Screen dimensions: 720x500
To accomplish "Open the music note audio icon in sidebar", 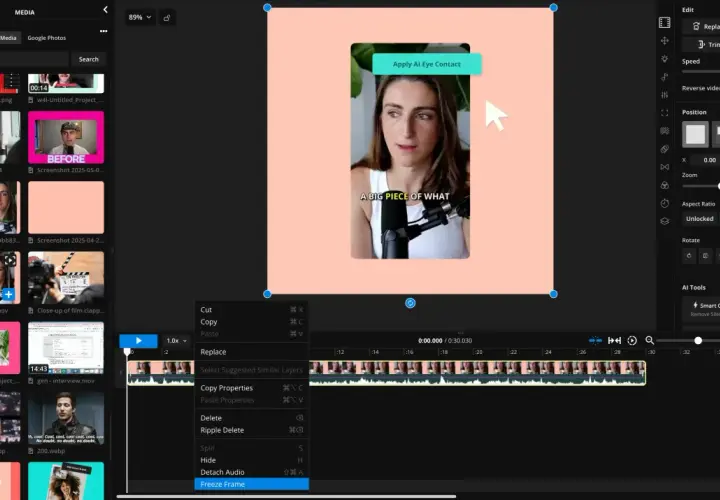I will click(x=664, y=77).
